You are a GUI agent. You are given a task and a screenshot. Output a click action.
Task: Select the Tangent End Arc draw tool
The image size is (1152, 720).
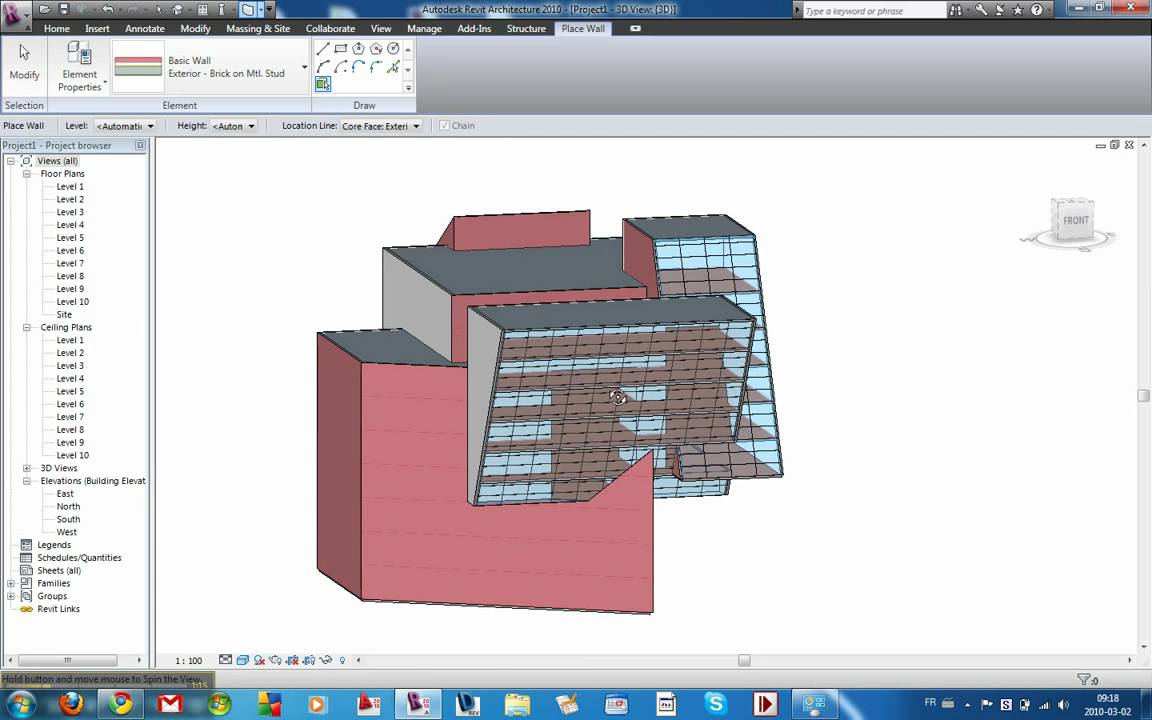pyautogui.click(x=359, y=67)
